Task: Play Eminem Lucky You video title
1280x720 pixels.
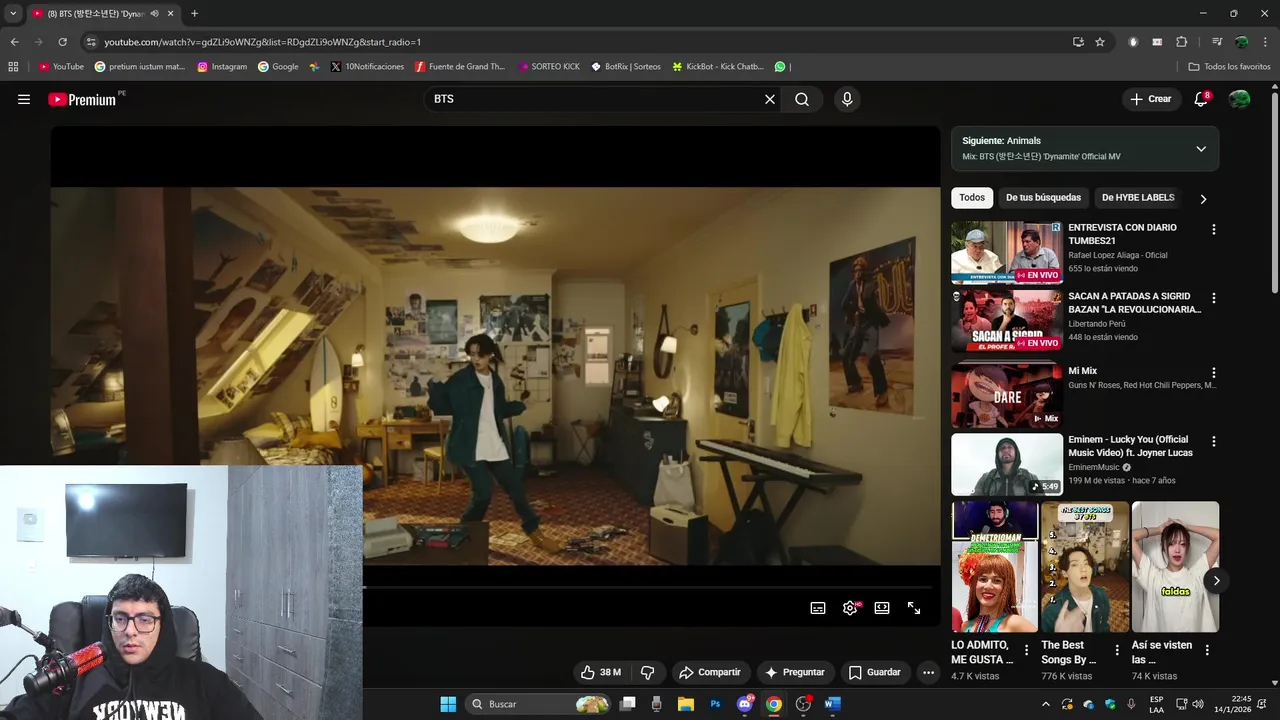Action: 1130,446
